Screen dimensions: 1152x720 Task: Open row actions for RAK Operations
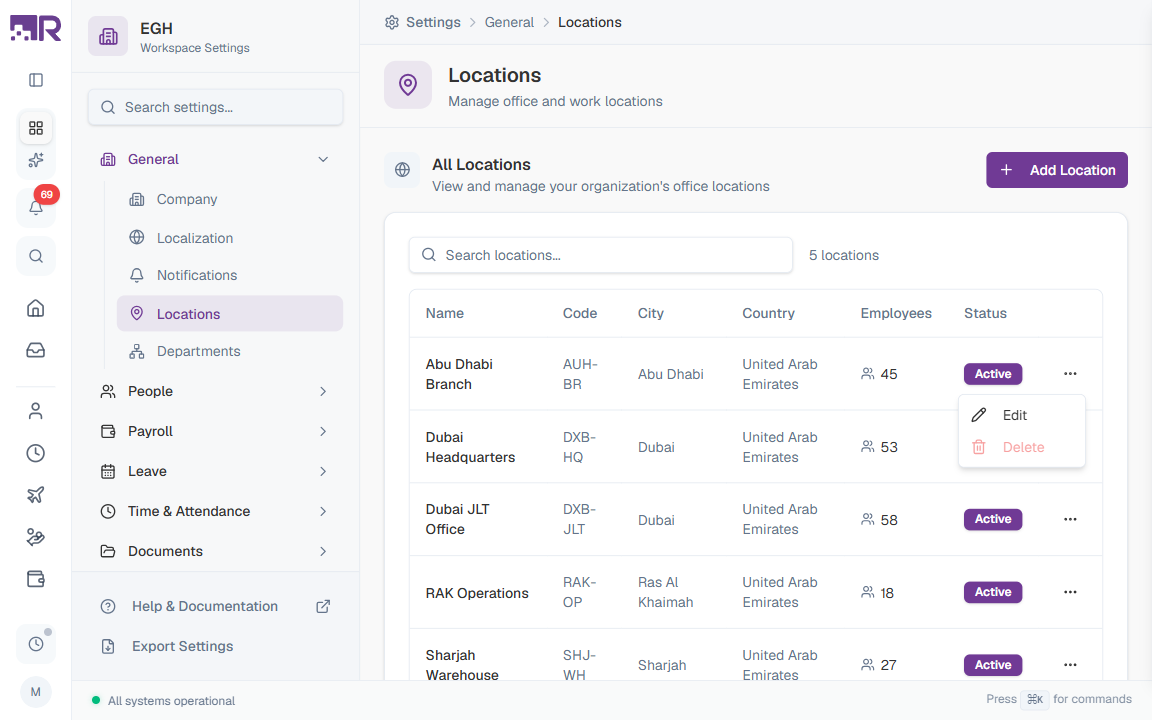click(1070, 592)
